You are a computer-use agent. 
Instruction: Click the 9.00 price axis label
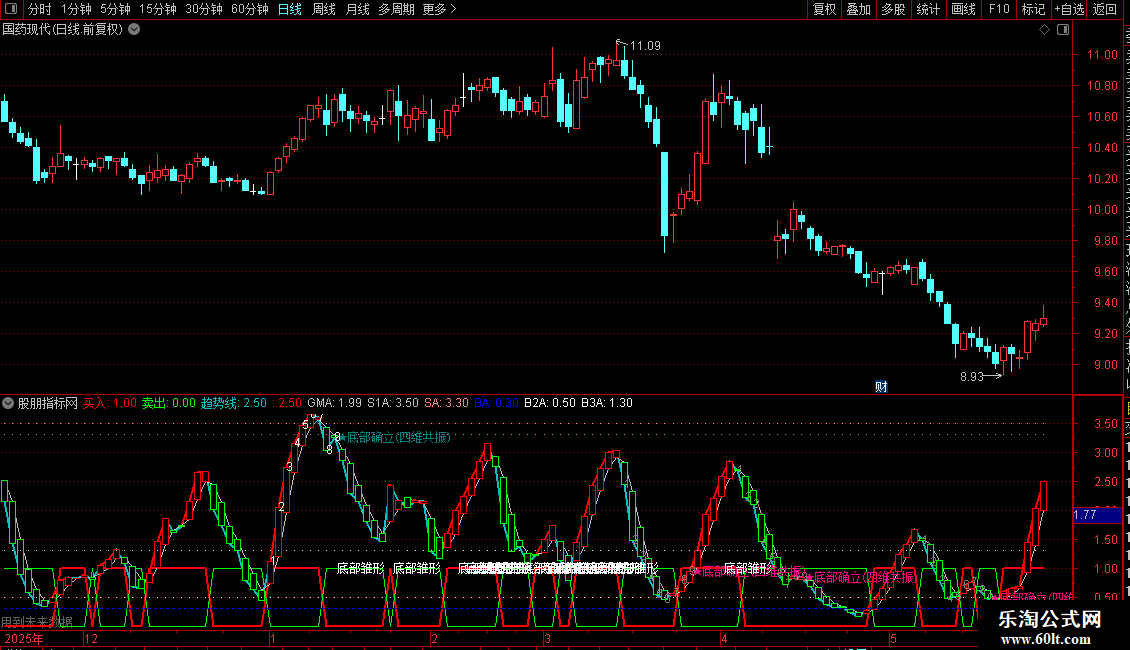tap(1105, 365)
